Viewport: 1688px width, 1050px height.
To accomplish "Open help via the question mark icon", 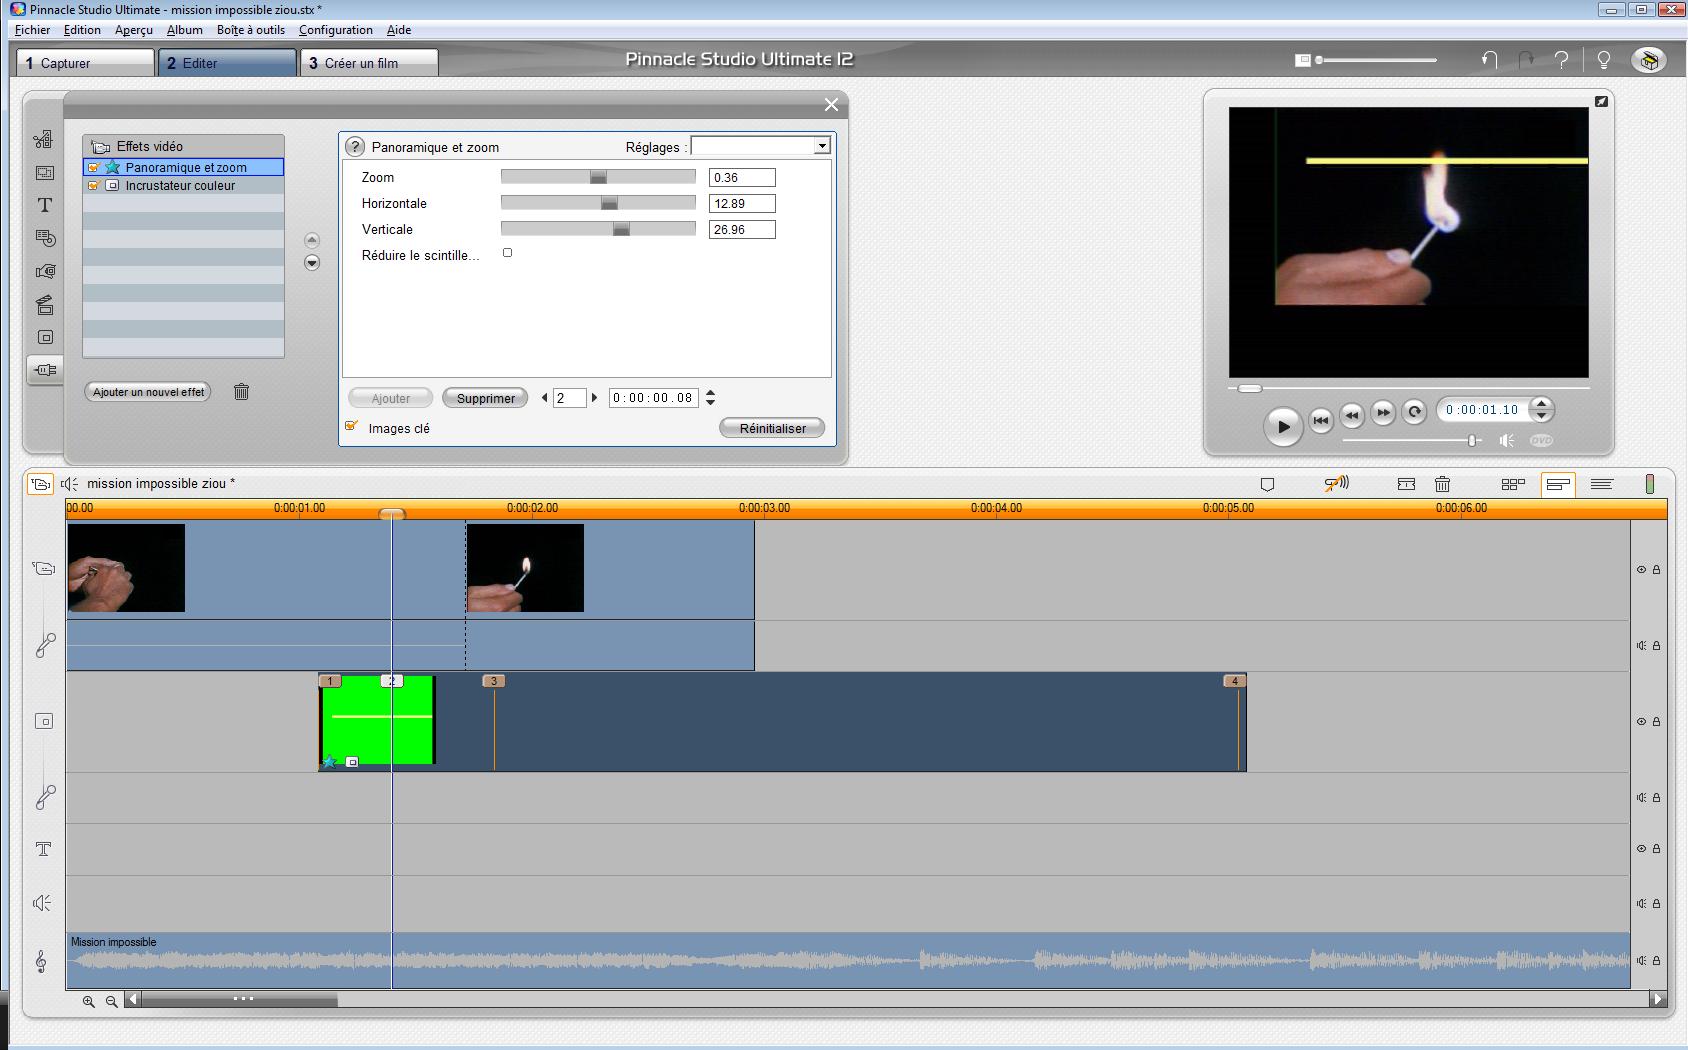I will pos(1561,60).
